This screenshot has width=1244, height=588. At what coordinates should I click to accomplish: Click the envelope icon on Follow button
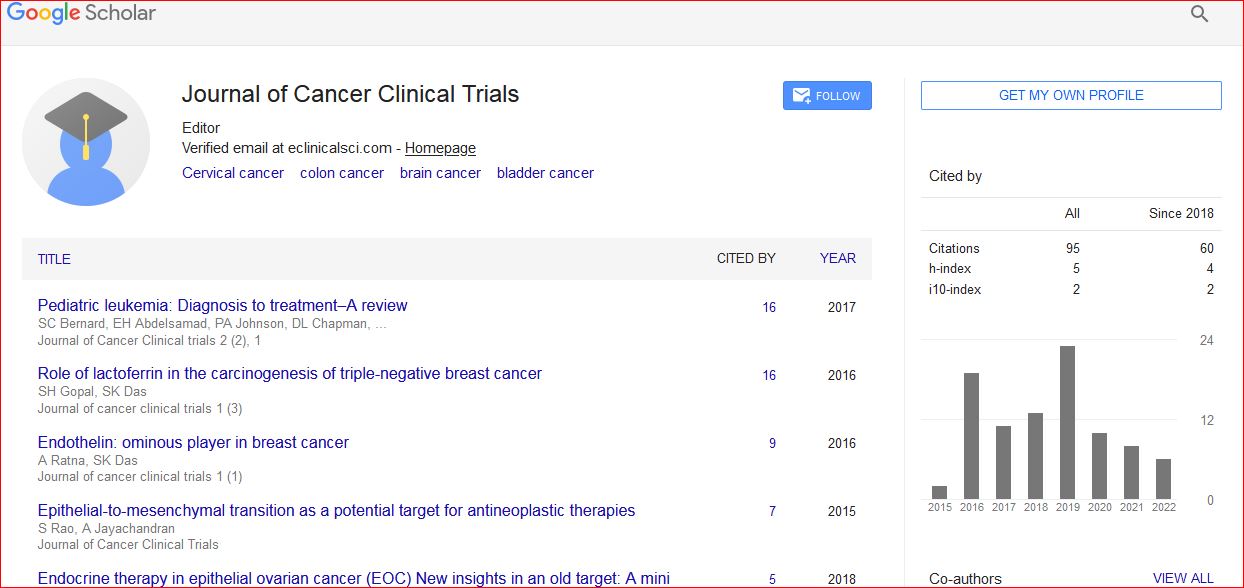[801, 95]
